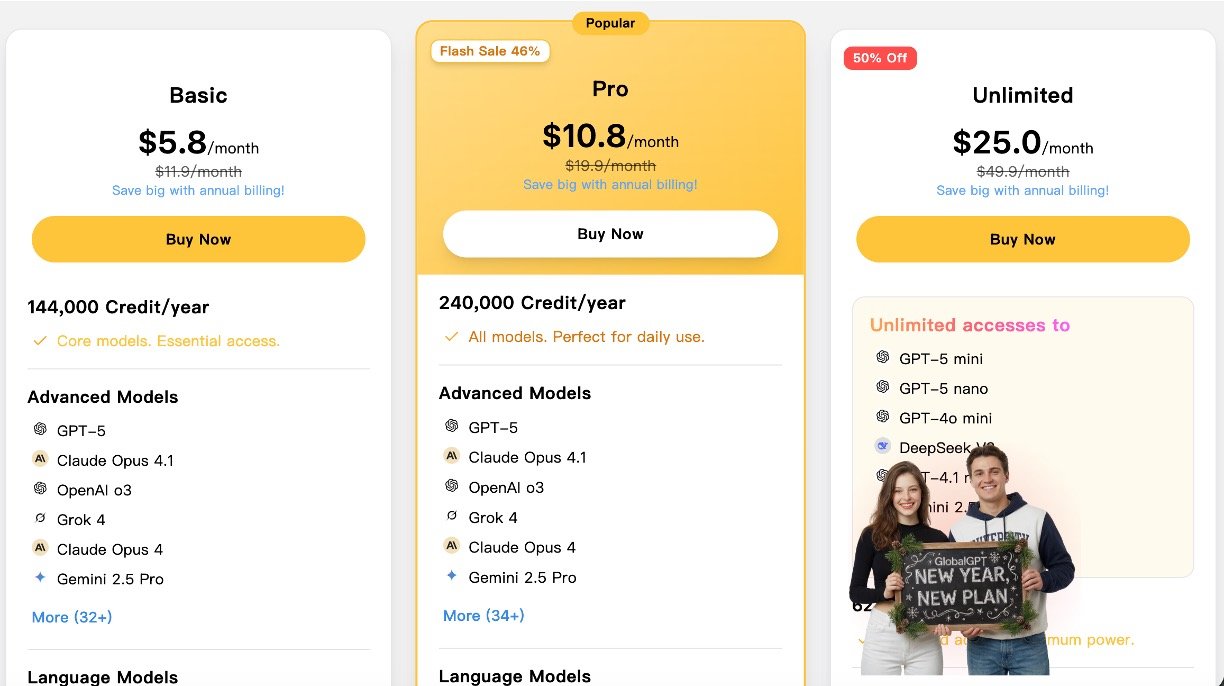Click the Claude Opus 4 icon in Pro plan
1224x686 pixels.
coord(452,546)
